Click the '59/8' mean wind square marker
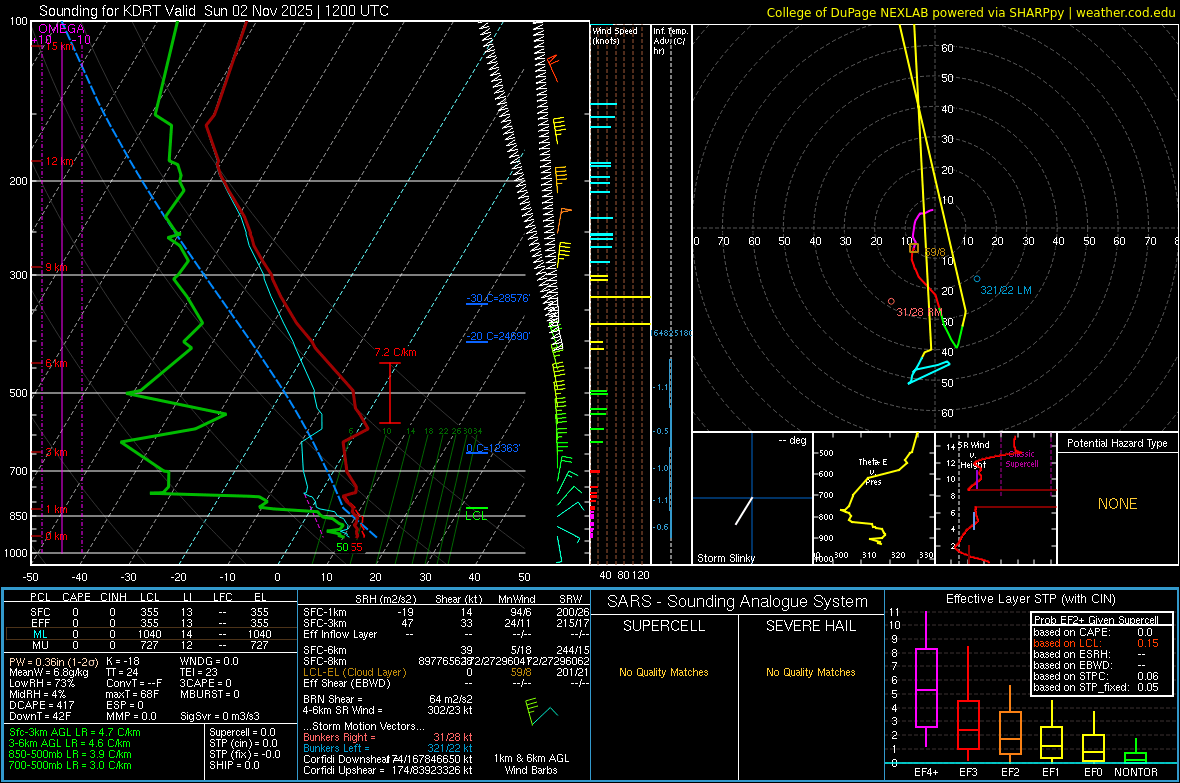 pyautogui.click(x=914, y=248)
